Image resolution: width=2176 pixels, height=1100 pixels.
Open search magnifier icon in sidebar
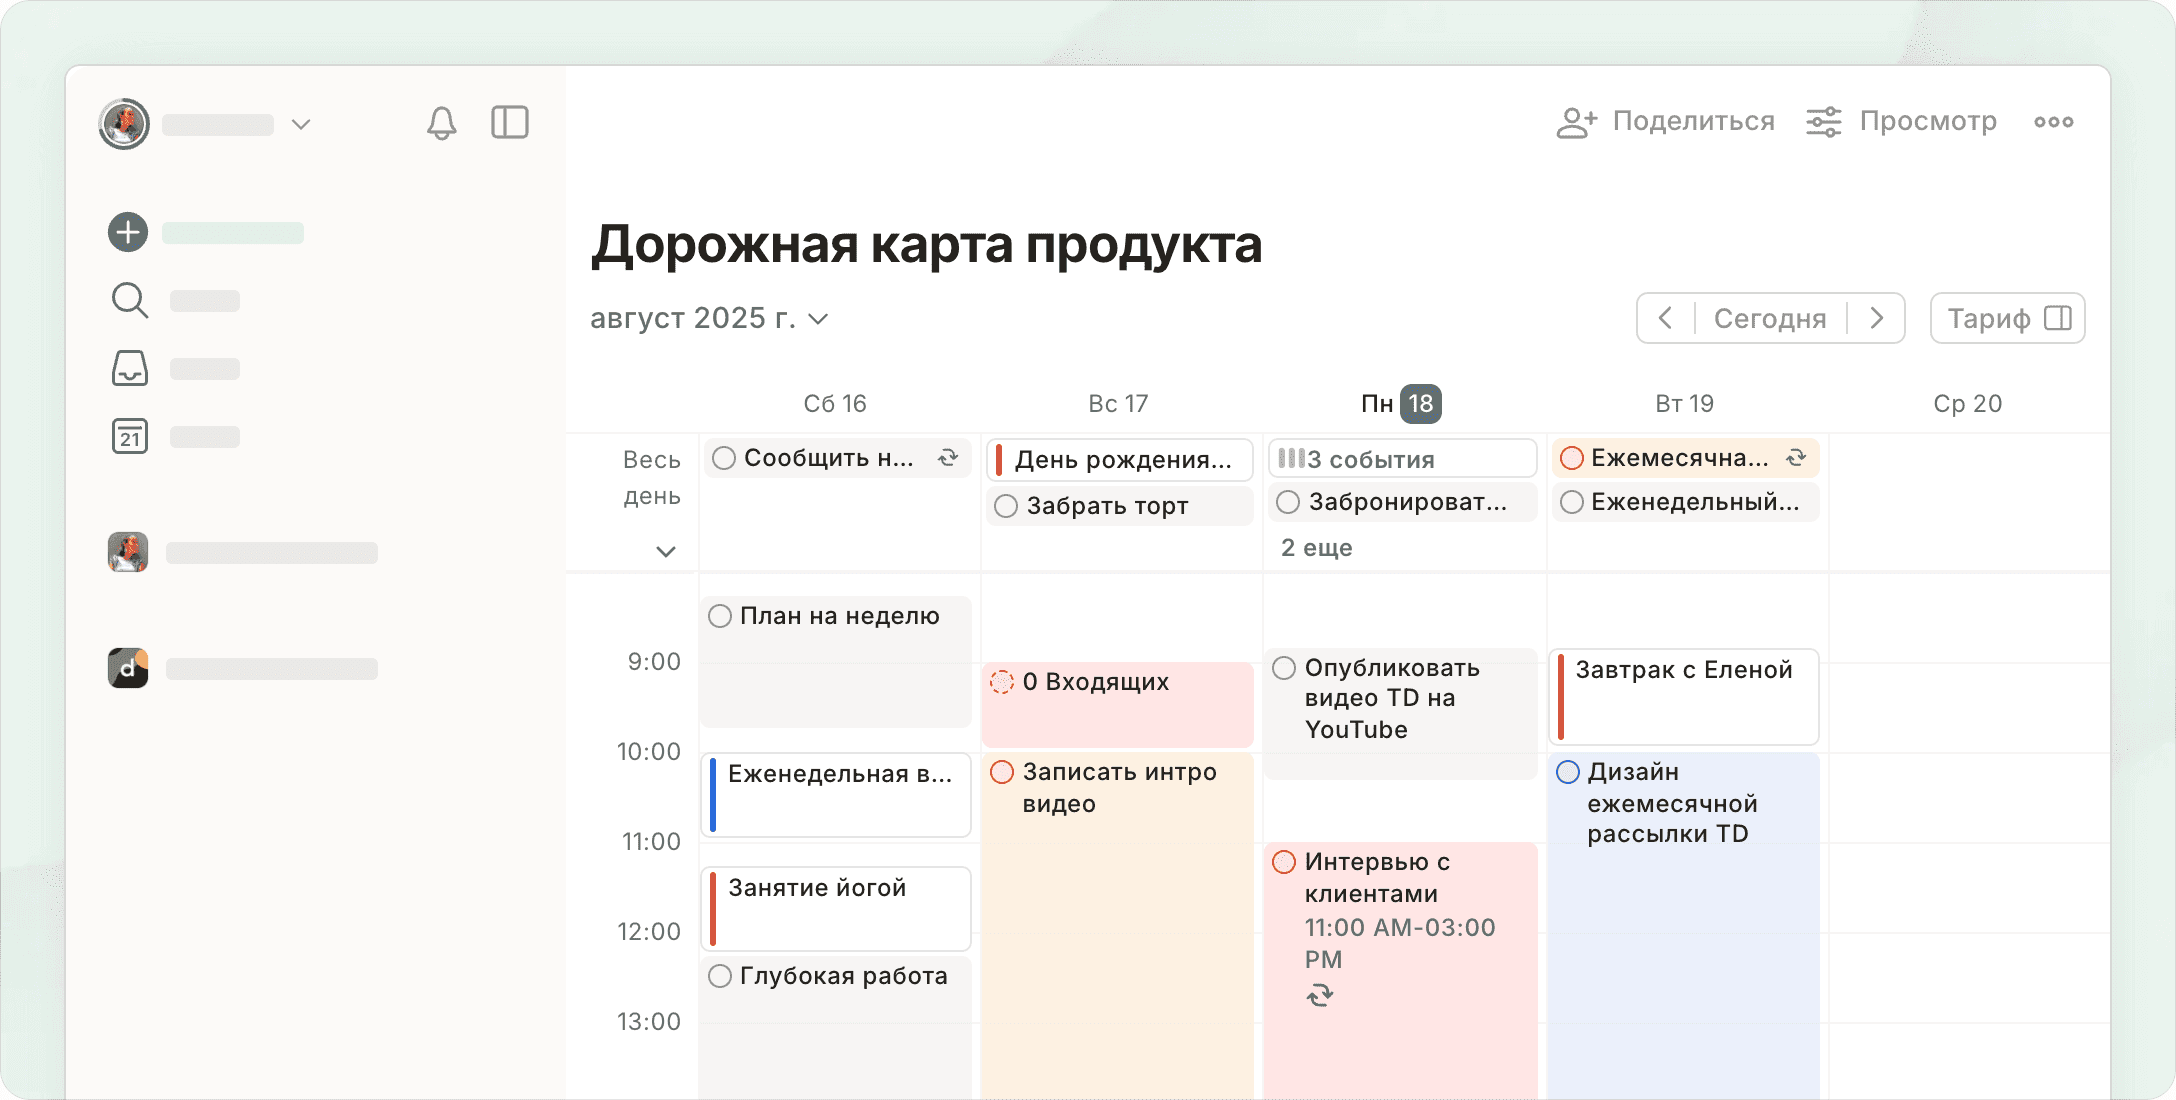[x=129, y=300]
